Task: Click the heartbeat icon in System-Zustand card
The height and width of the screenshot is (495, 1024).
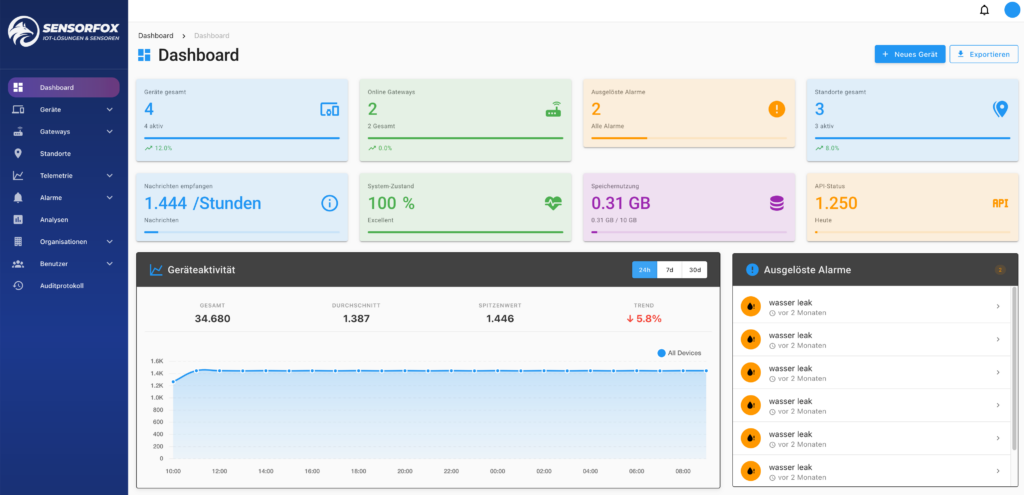Action: [553, 203]
